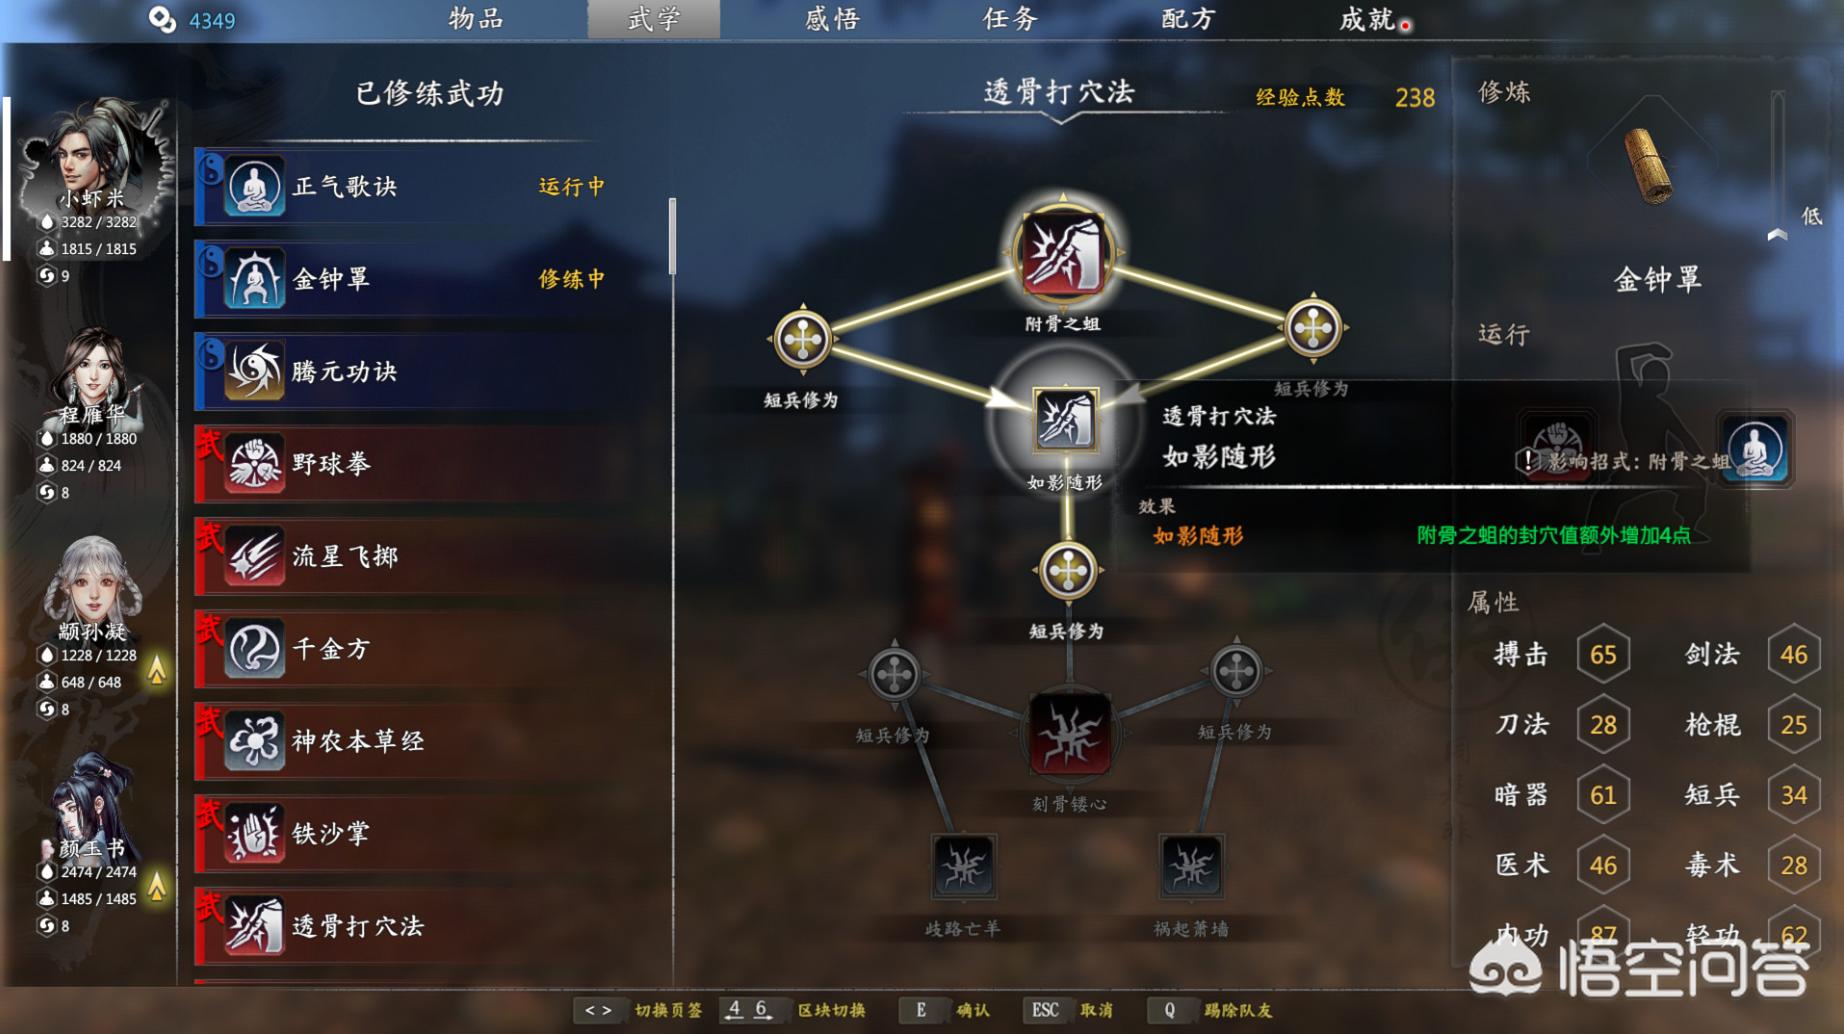This screenshot has width=1844, height=1034.
Task: Open the 感悟 tab
Action: pyautogui.click(x=832, y=19)
